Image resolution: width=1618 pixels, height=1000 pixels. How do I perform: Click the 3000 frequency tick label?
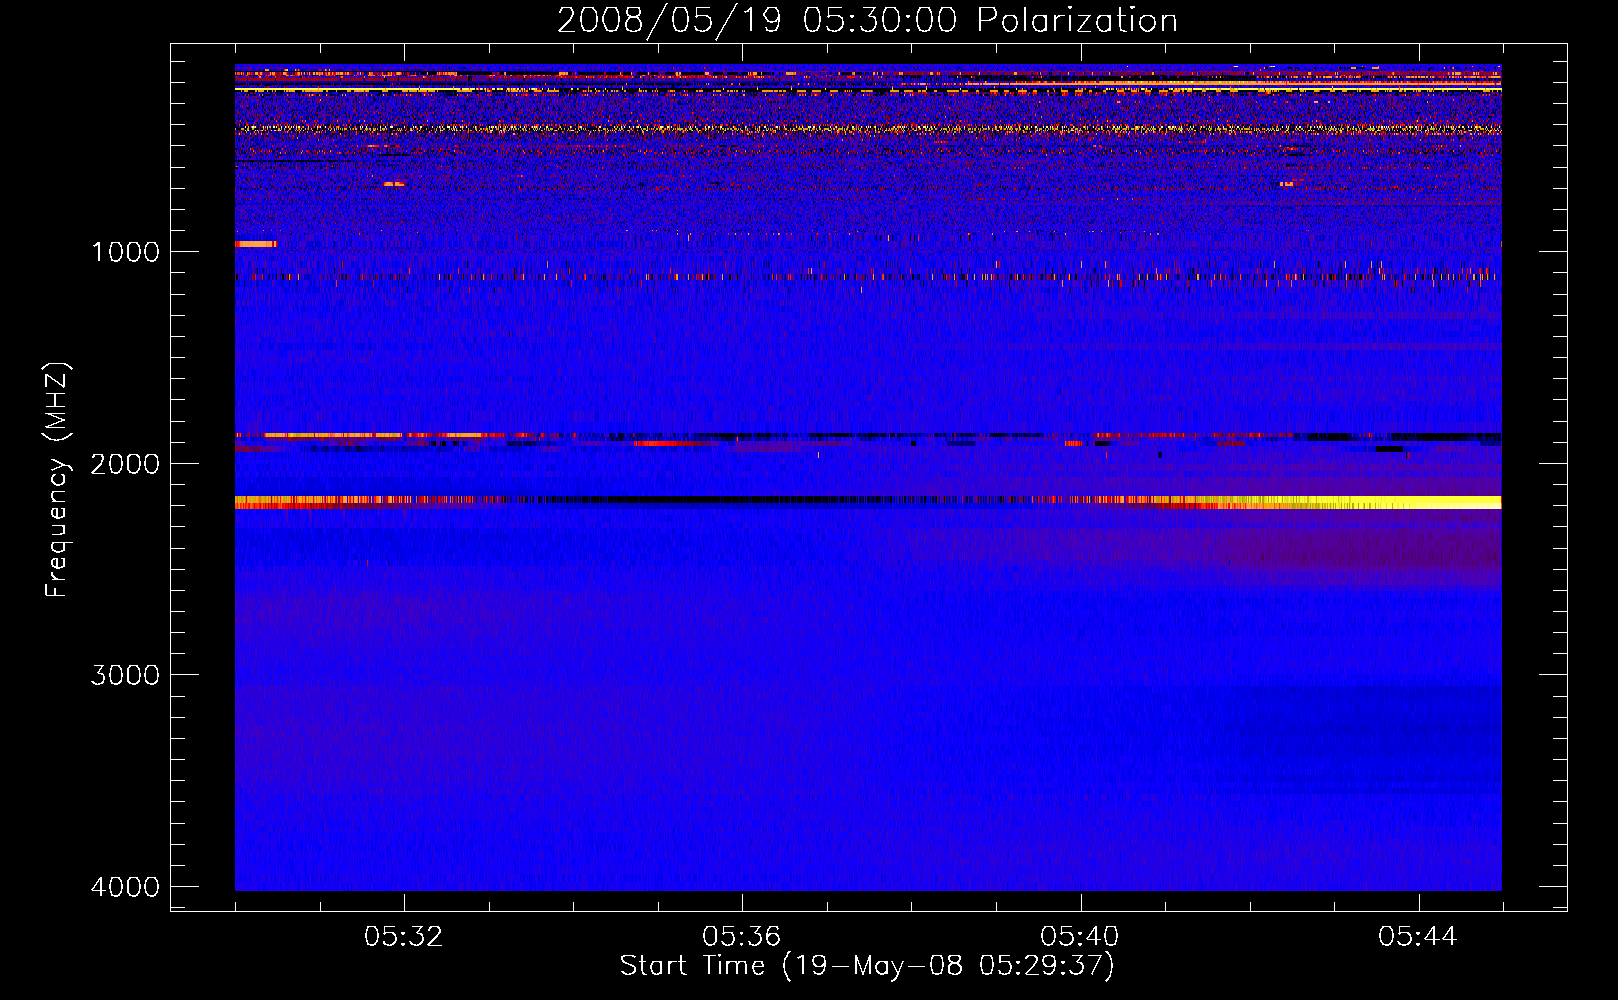point(125,675)
